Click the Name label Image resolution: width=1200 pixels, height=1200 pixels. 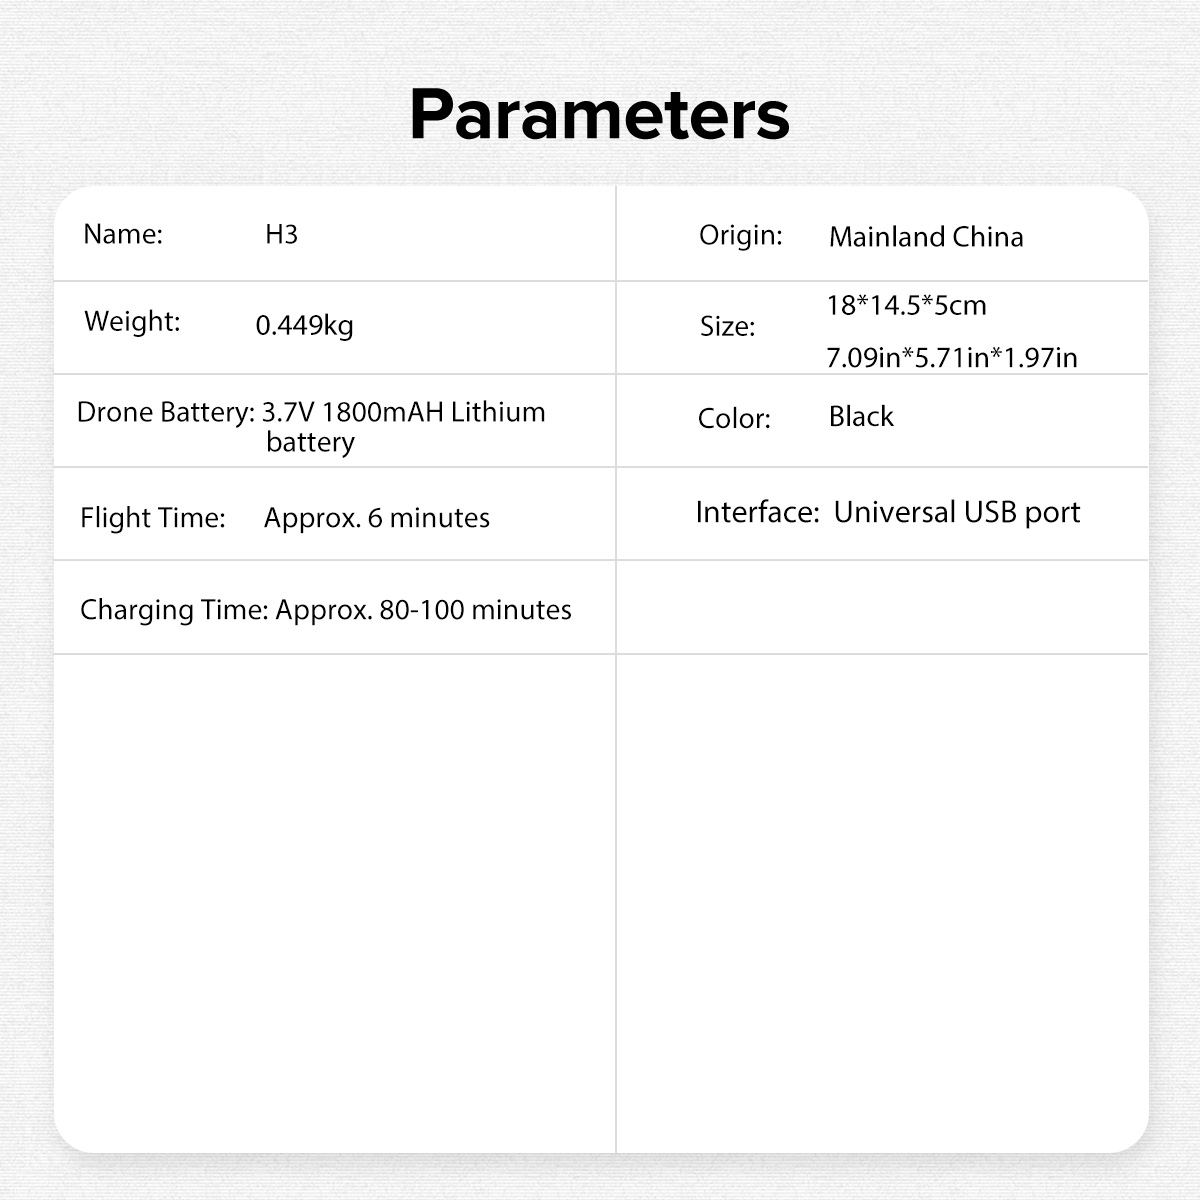(x=122, y=234)
